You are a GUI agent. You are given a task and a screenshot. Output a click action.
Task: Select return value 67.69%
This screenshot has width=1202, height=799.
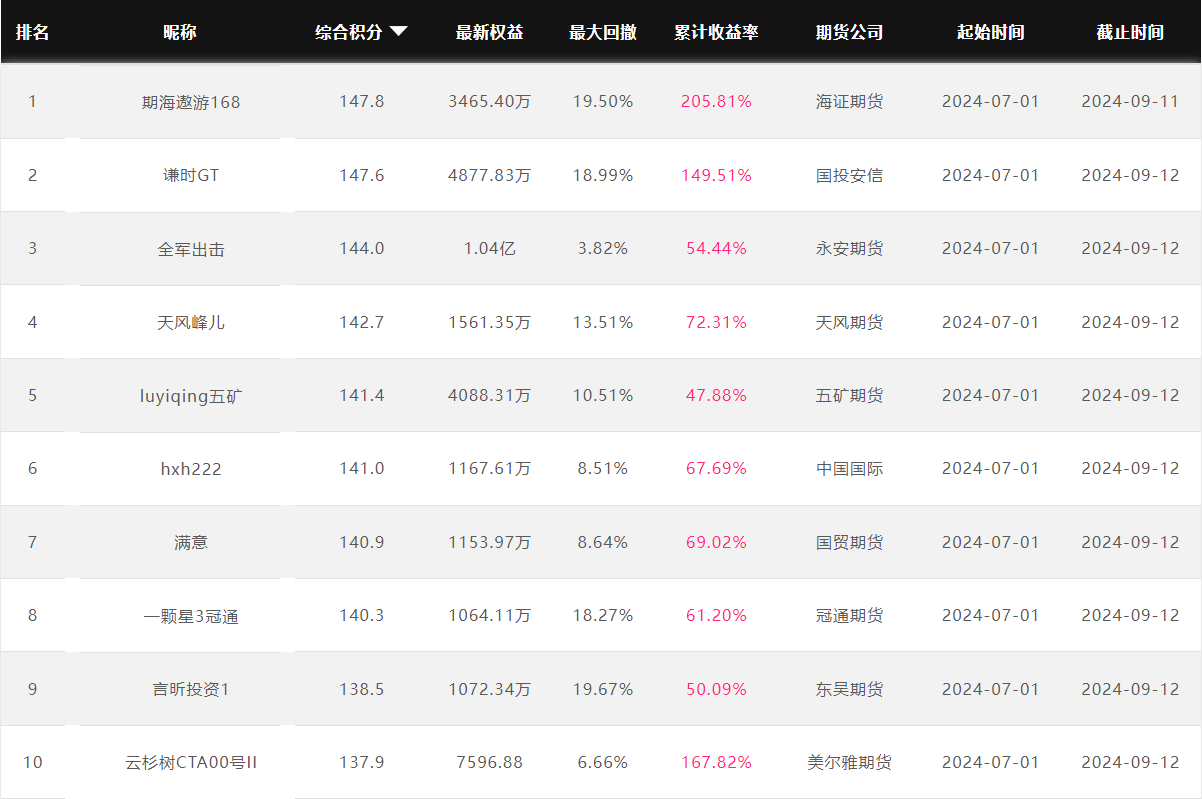tap(716, 468)
